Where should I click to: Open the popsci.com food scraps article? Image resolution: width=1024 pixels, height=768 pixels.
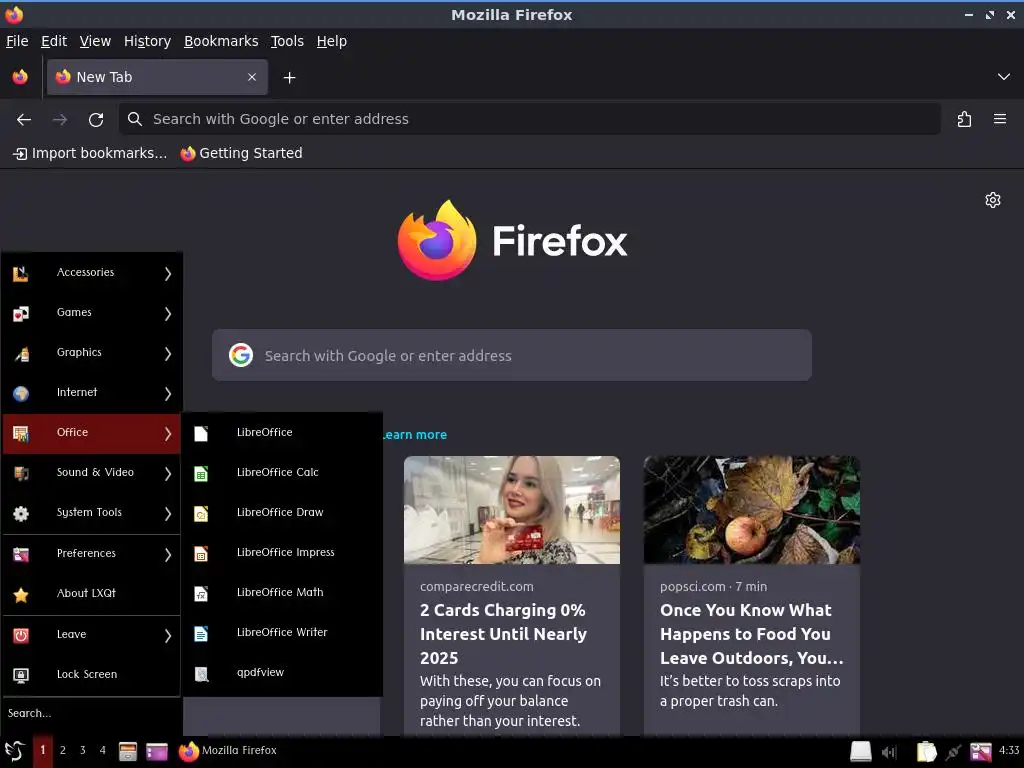tap(751, 634)
